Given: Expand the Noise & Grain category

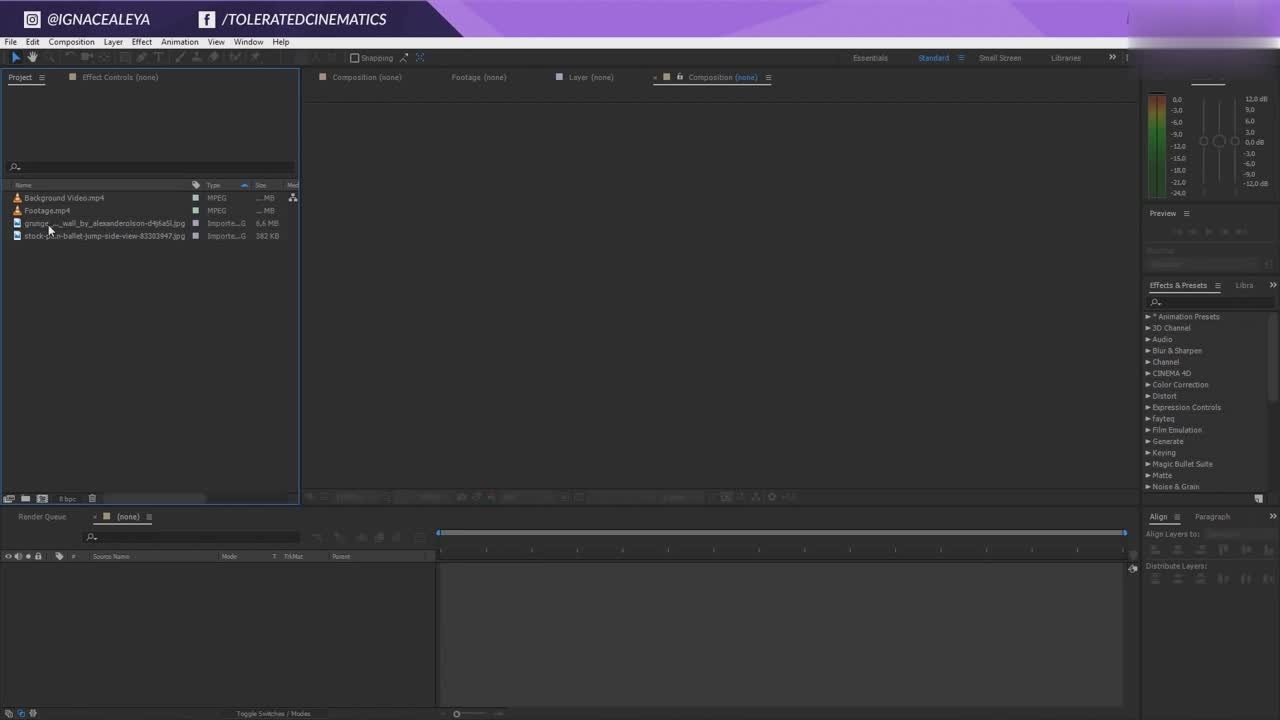Looking at the screenshot, I should pyautogui.click(x=1148, y=487).
